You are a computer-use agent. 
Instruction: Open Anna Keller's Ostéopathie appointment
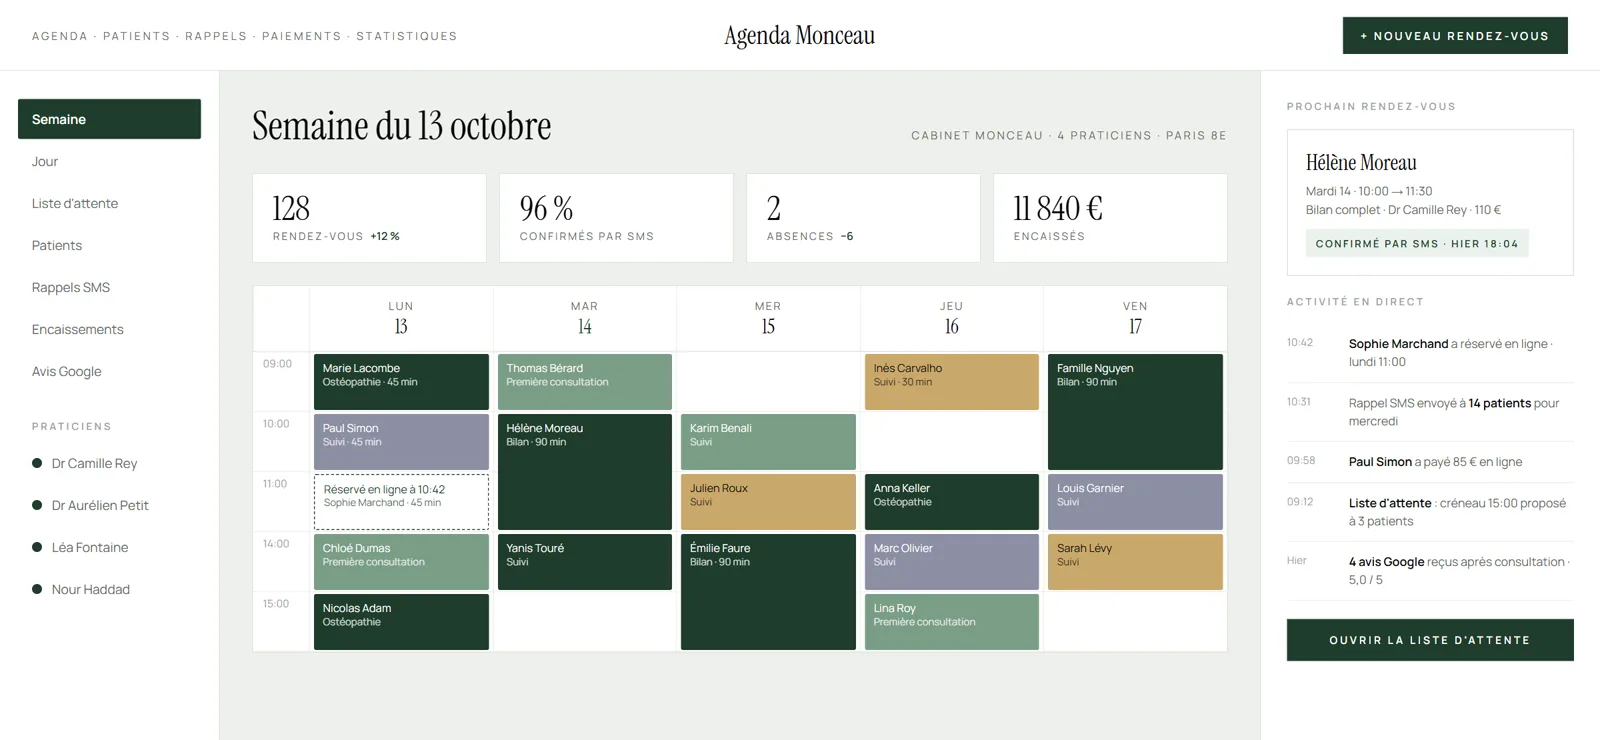(952, 502)
